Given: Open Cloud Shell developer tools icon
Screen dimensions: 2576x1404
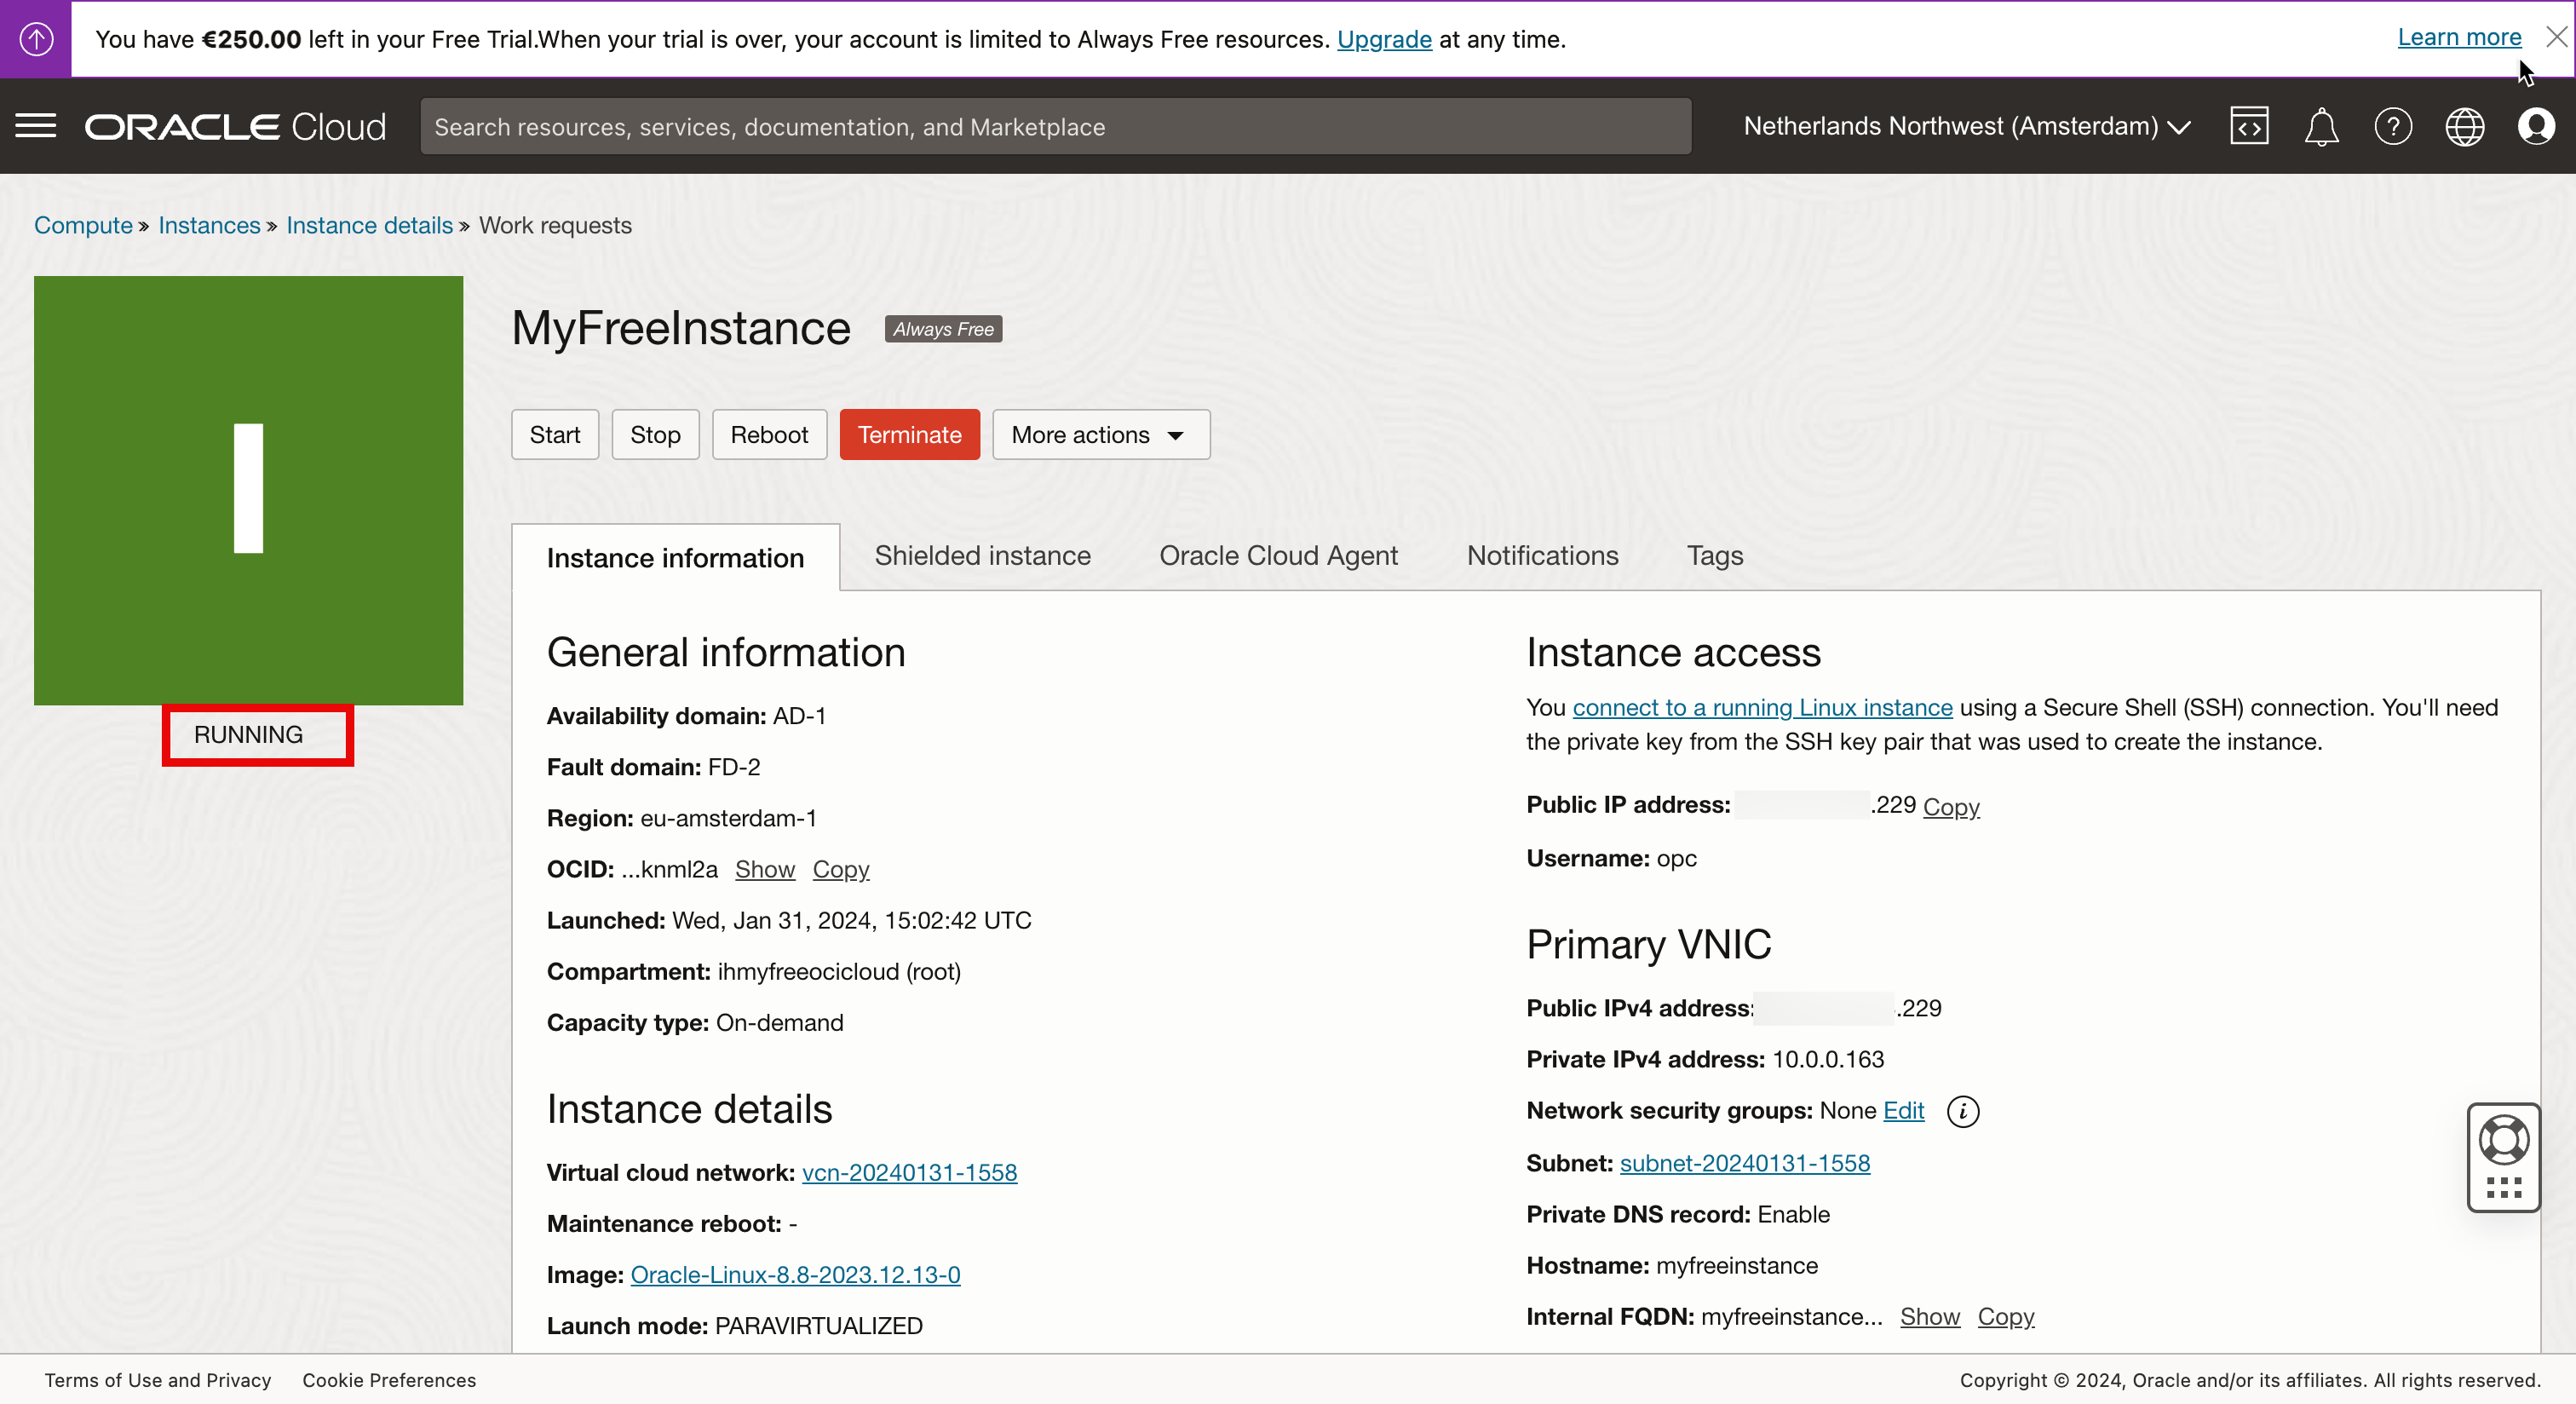Looking at the screenshot, I should coord(2249,127).
